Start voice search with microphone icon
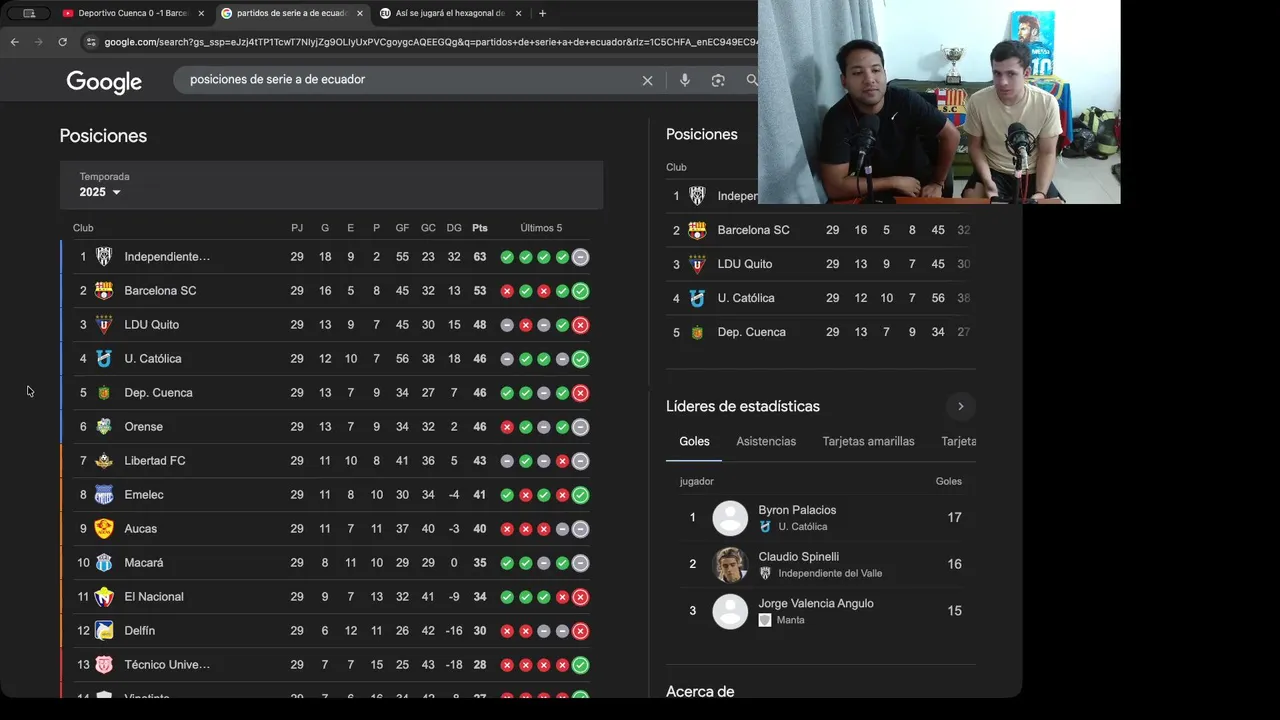The image size is (1280, 720). pyautogui.click(x=685, y=80)
